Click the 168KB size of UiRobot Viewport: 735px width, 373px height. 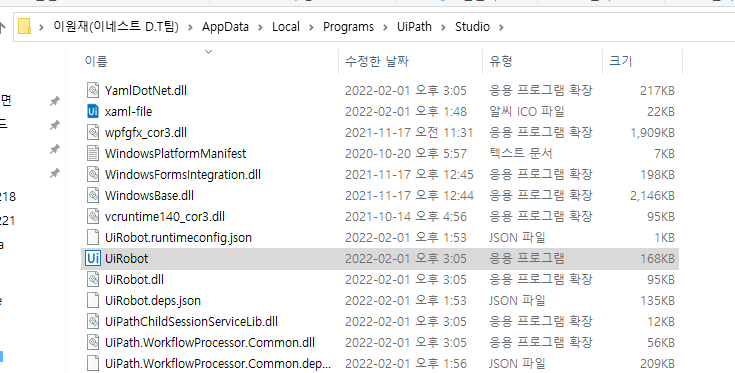(x=658, y=259)
